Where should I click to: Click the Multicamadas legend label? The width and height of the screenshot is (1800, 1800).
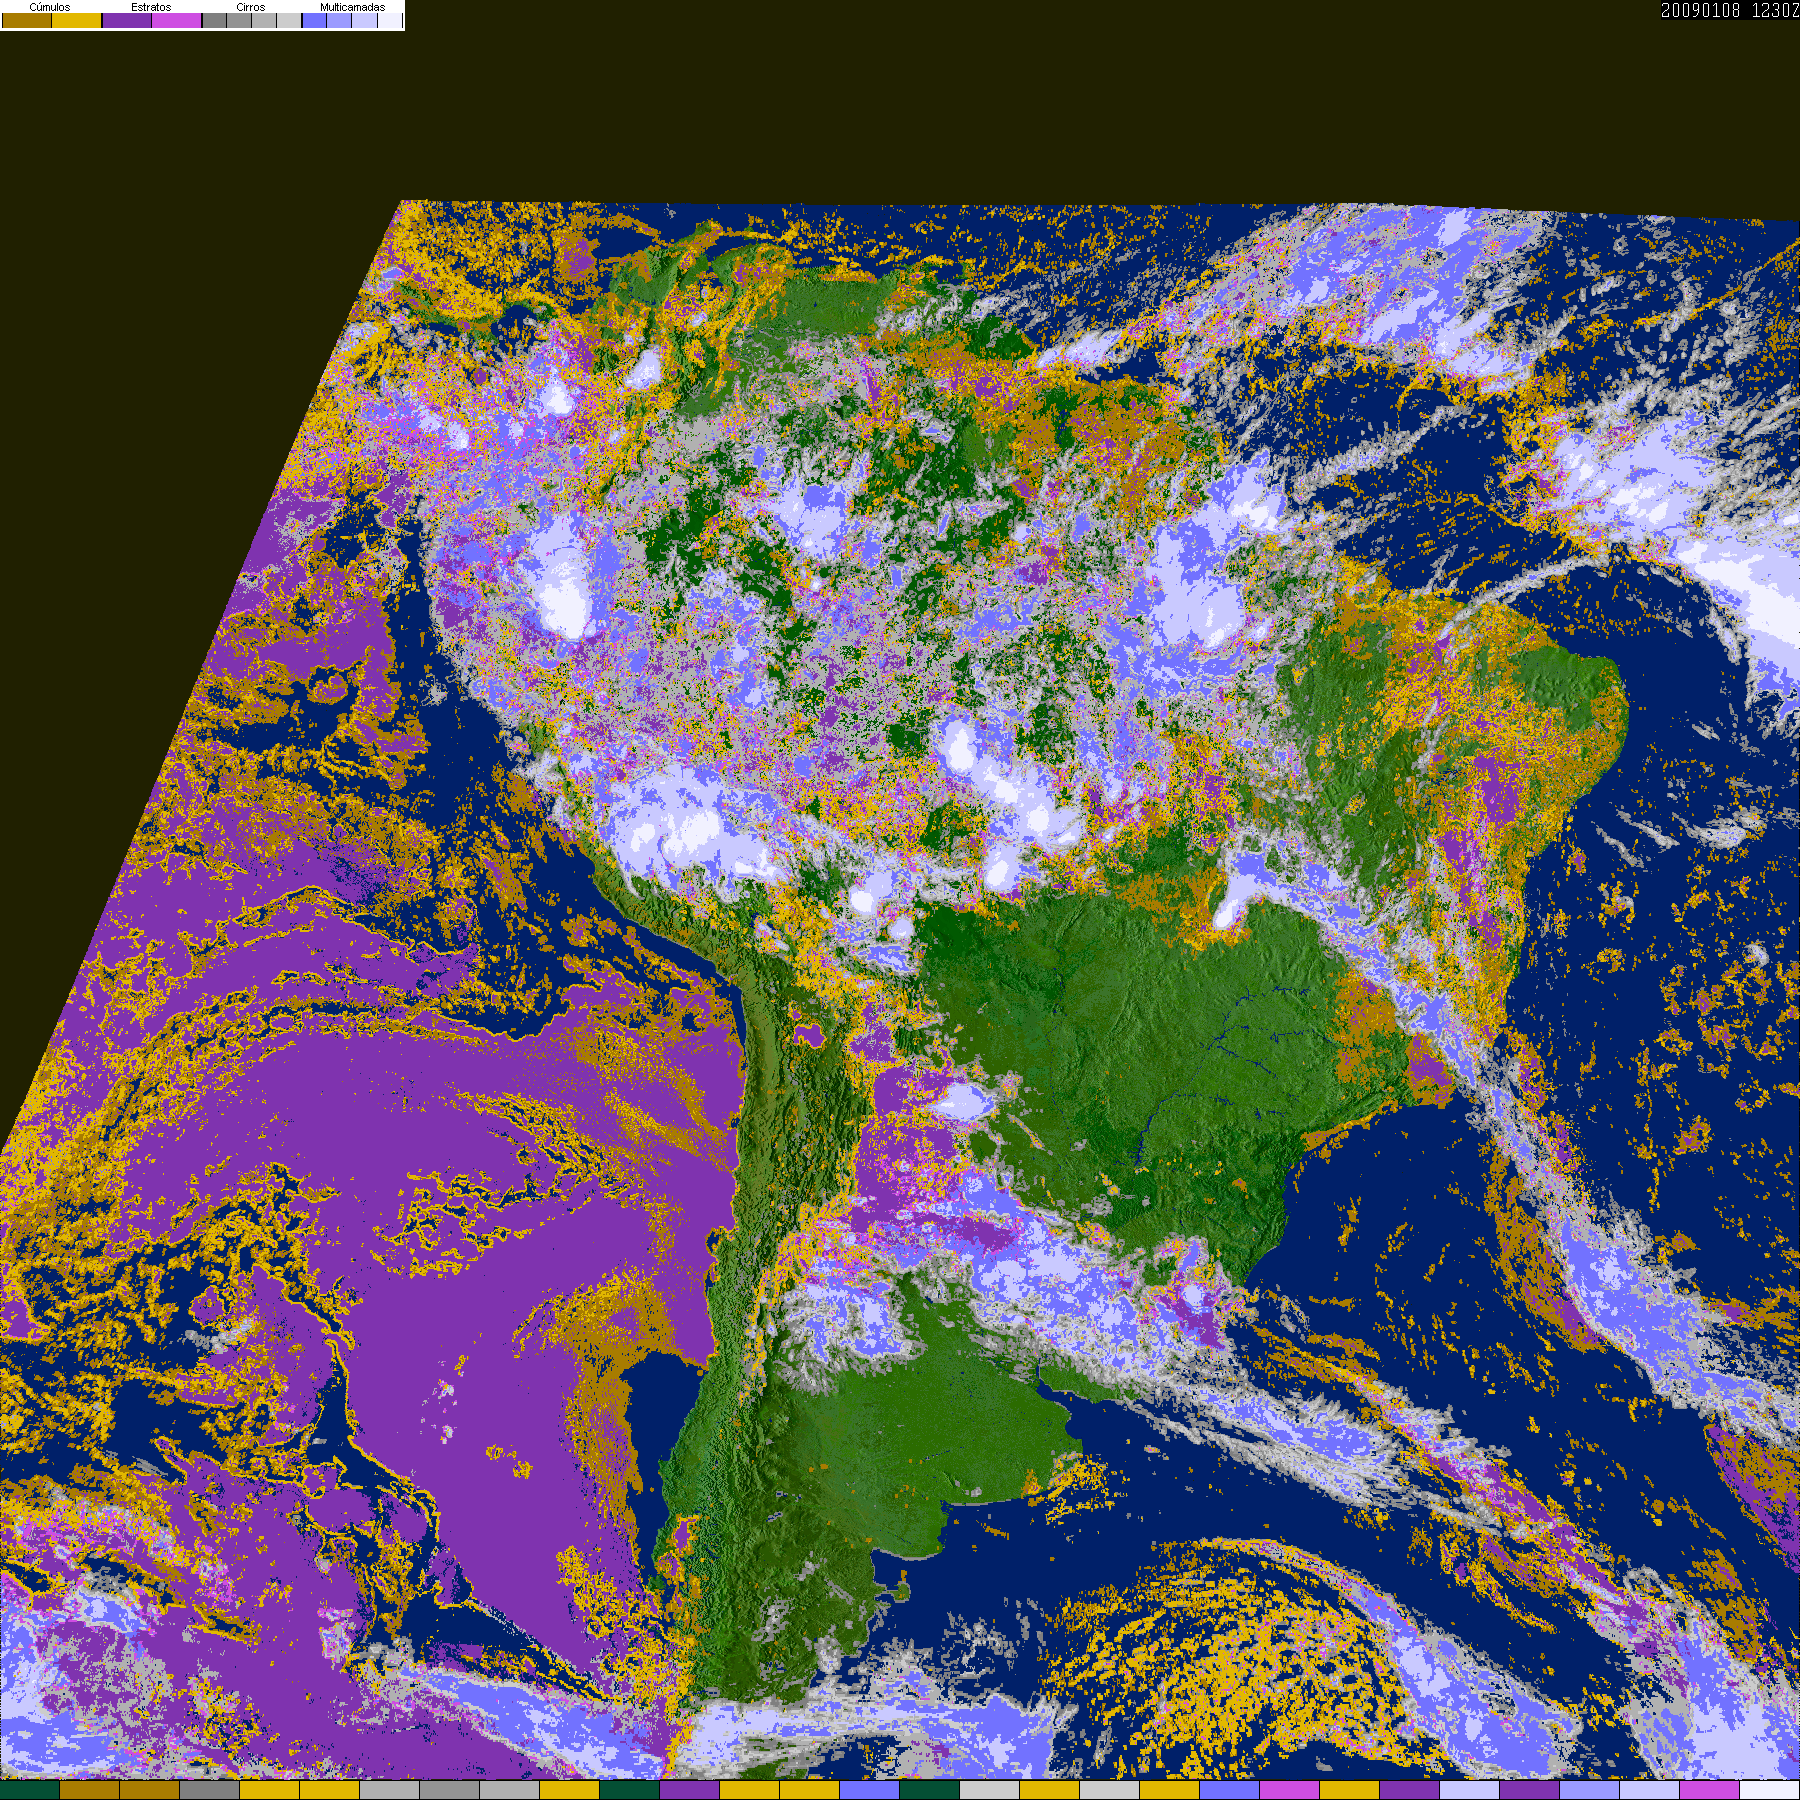[x=352, y=7]
